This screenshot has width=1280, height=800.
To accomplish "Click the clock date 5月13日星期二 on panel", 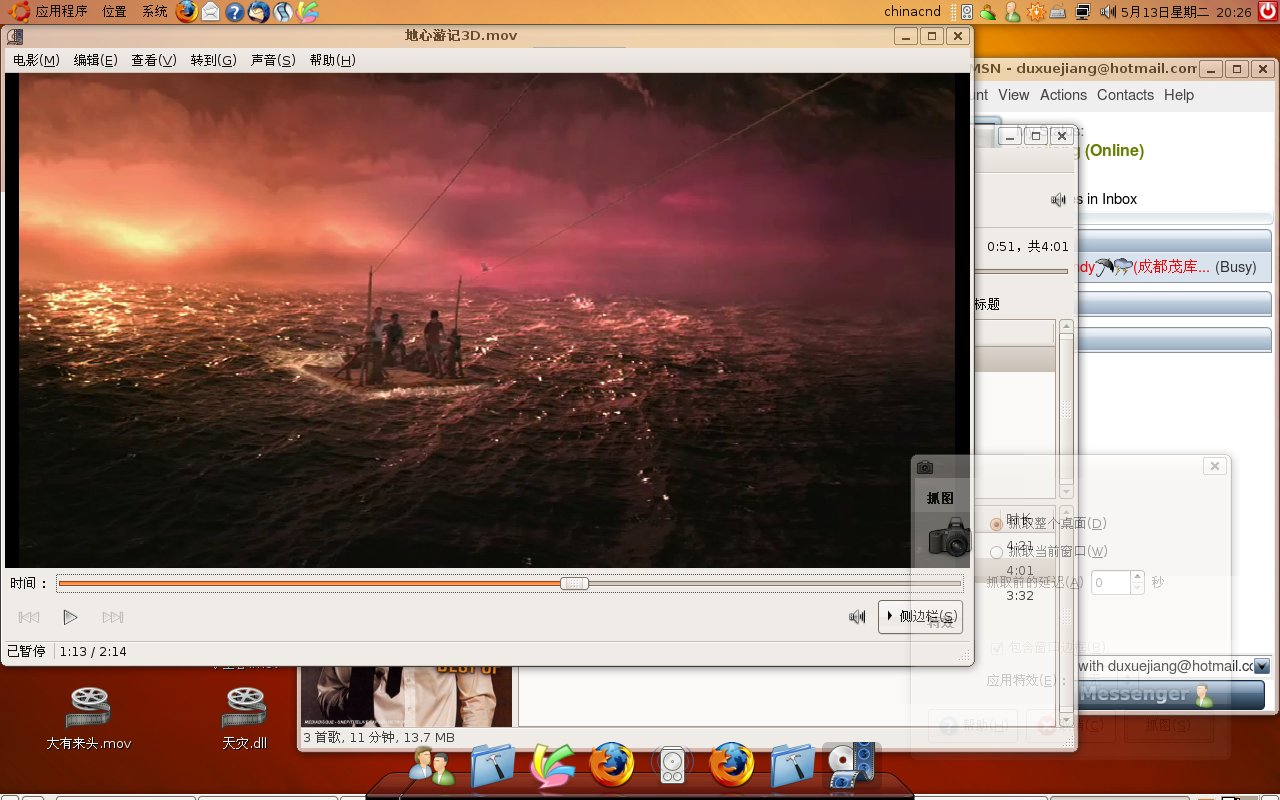I will coord(1166,12).
